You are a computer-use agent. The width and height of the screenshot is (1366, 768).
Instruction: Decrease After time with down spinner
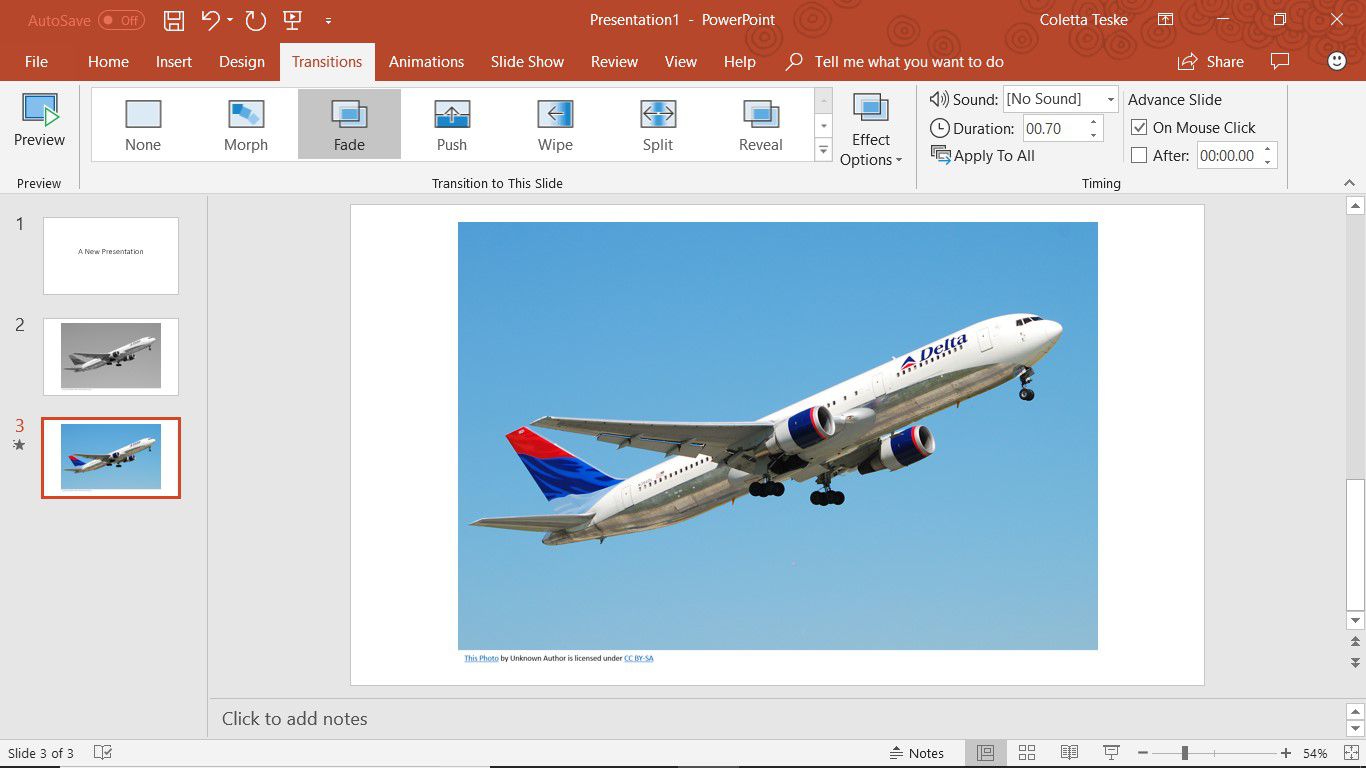[1268, 161]
